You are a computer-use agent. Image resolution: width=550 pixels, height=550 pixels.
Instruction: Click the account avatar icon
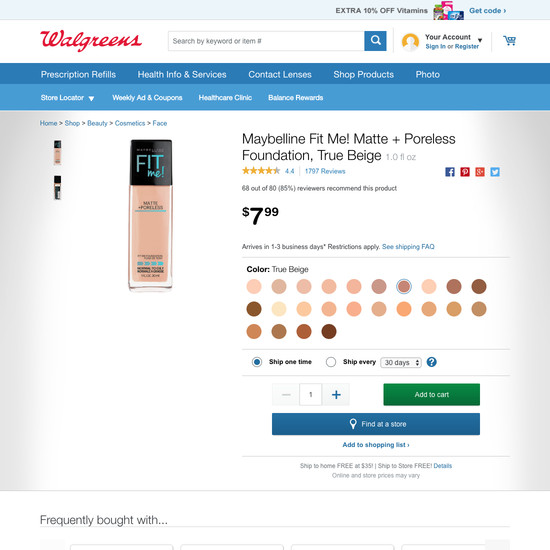click(410, 42)
